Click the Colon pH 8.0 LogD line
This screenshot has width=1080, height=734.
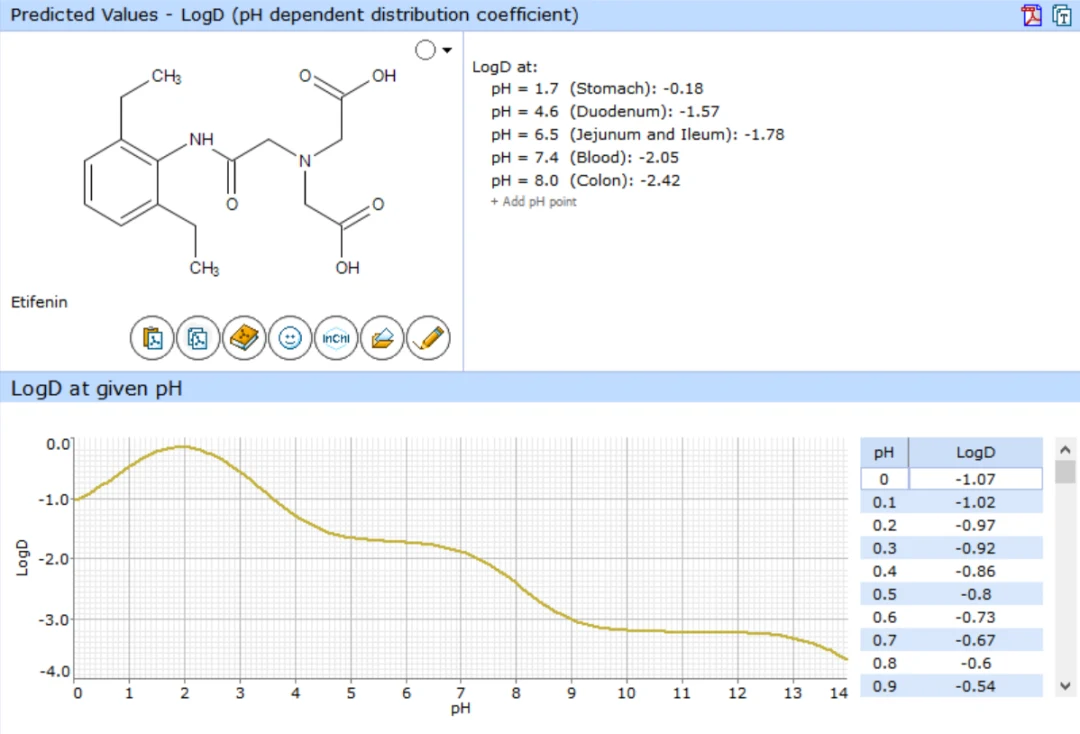pyautogui.click(x=585, y=181)
